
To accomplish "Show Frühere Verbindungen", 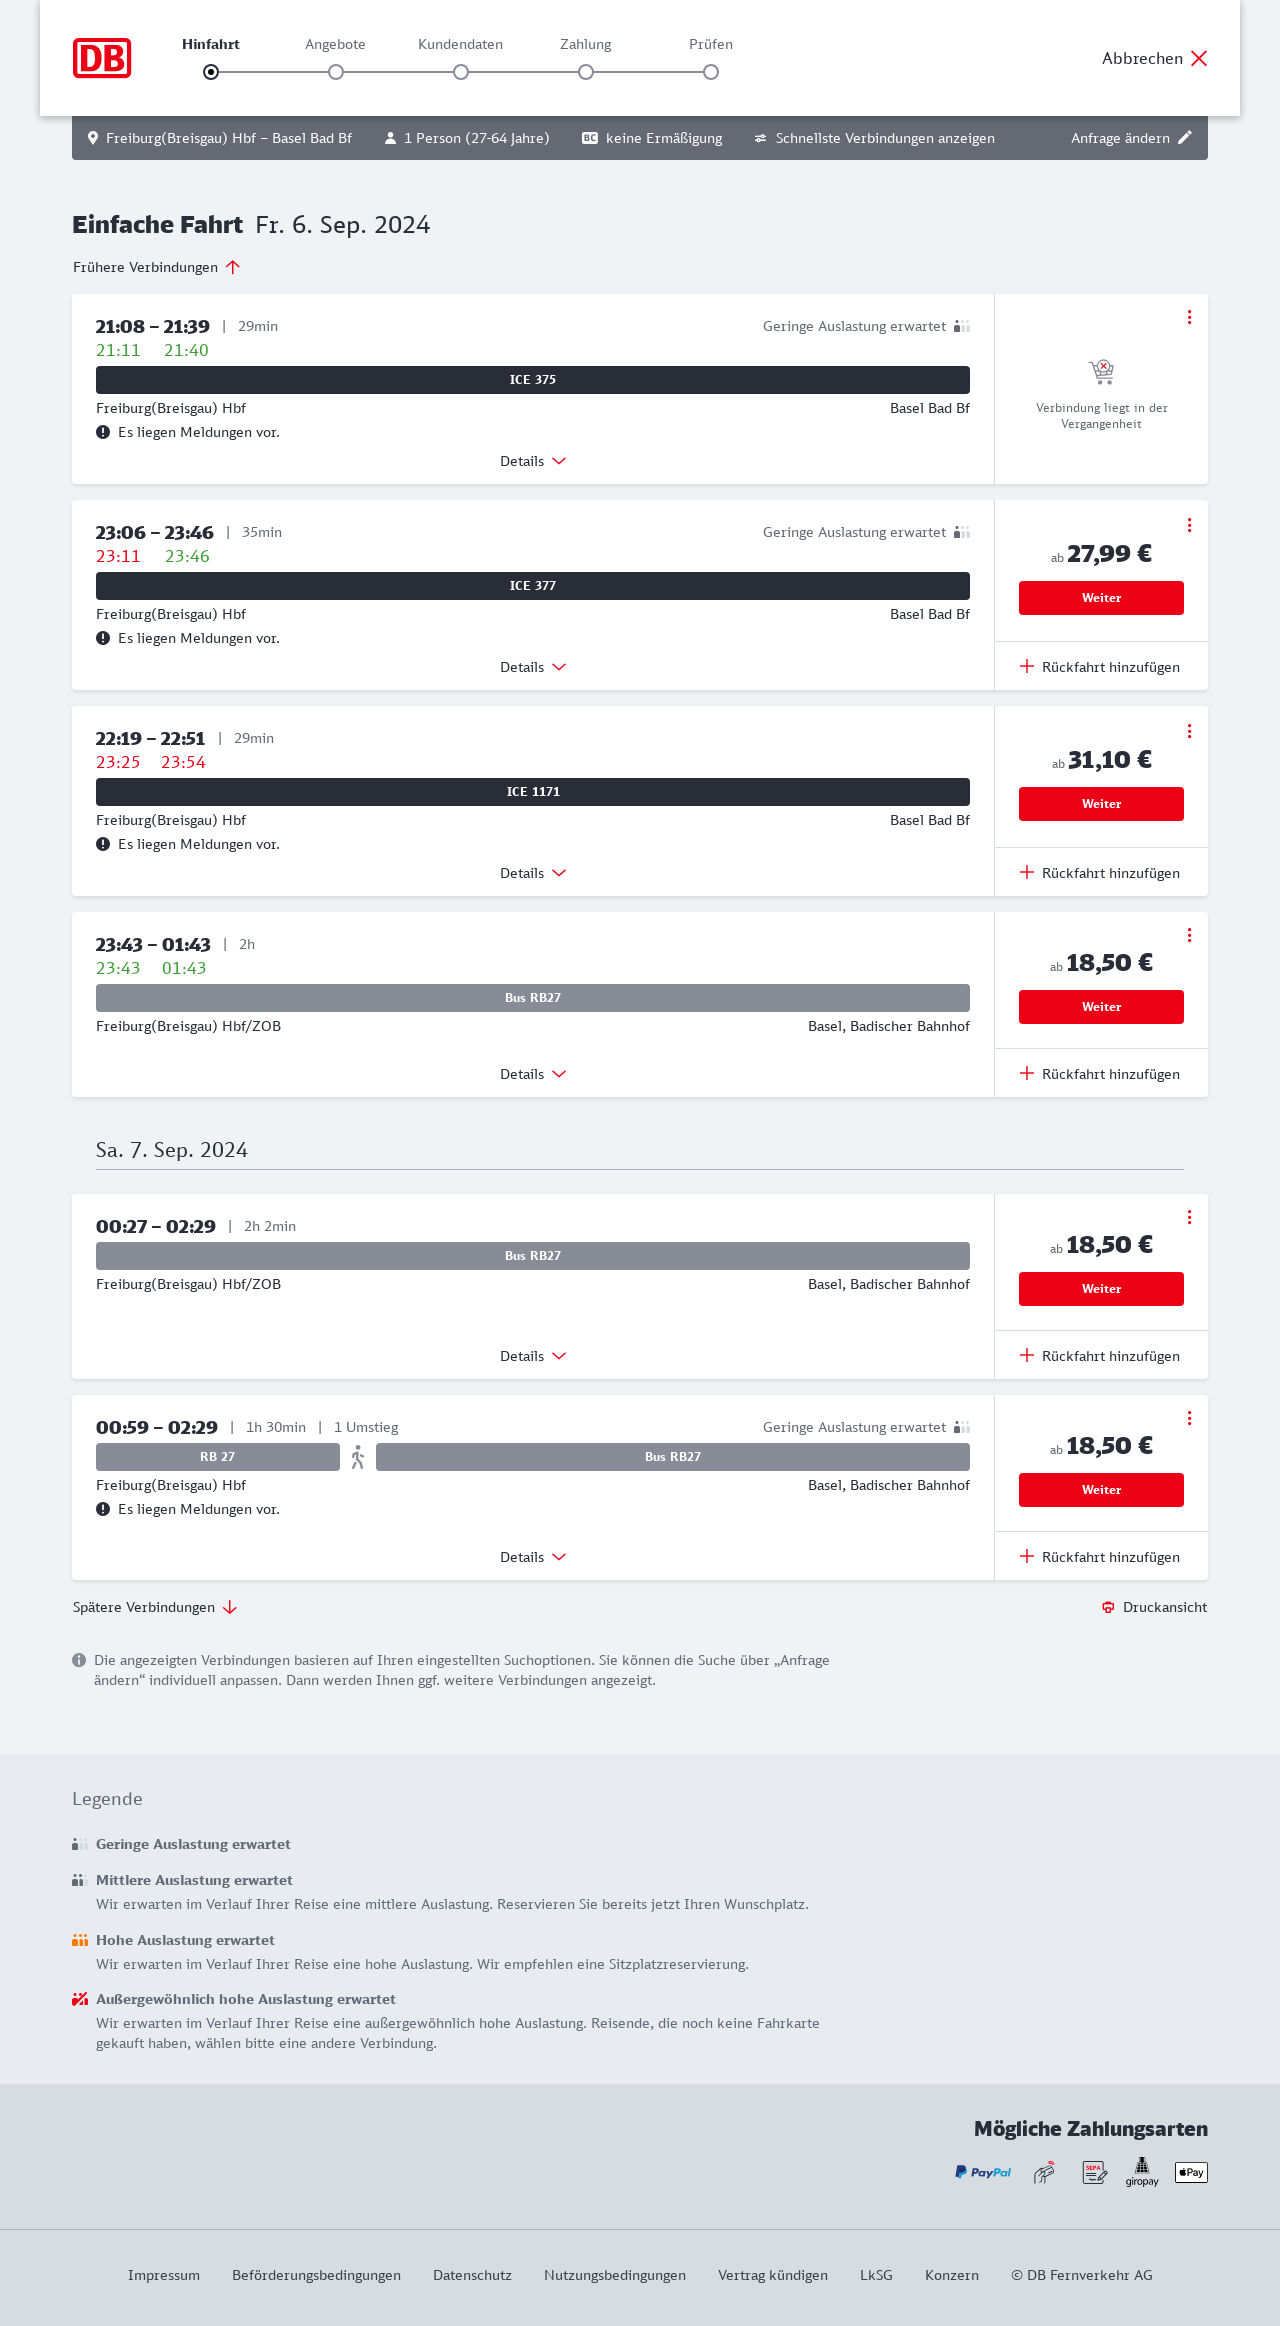I will 156,267.
